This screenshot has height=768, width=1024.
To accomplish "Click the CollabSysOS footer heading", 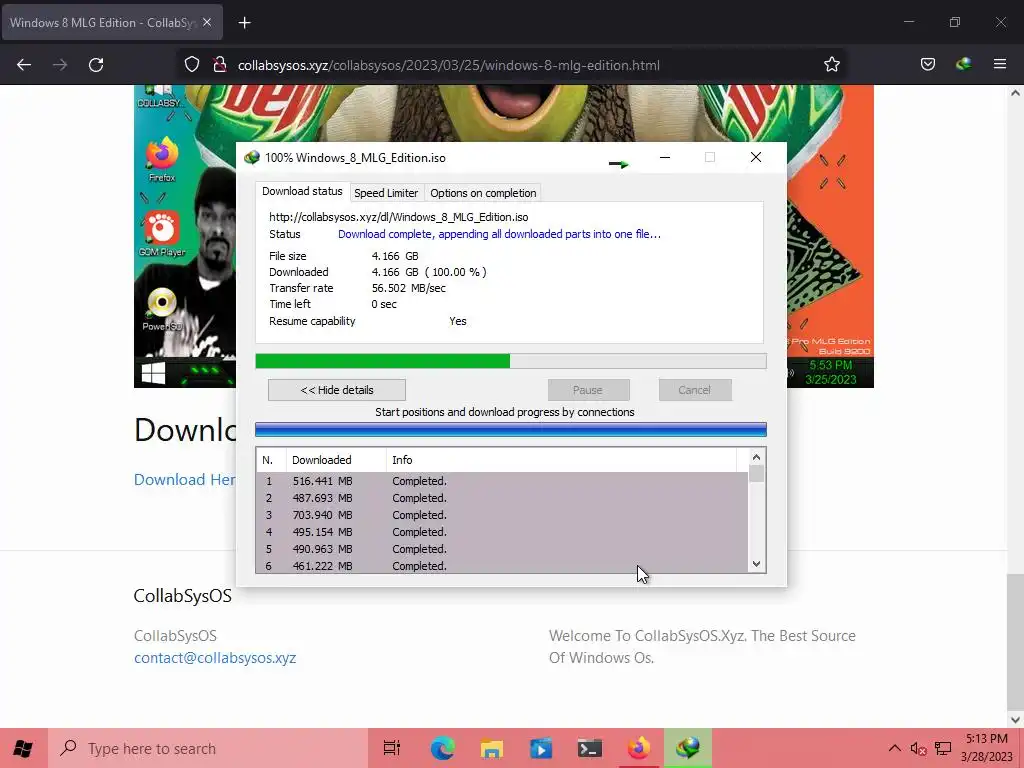I will coord(183,596).
